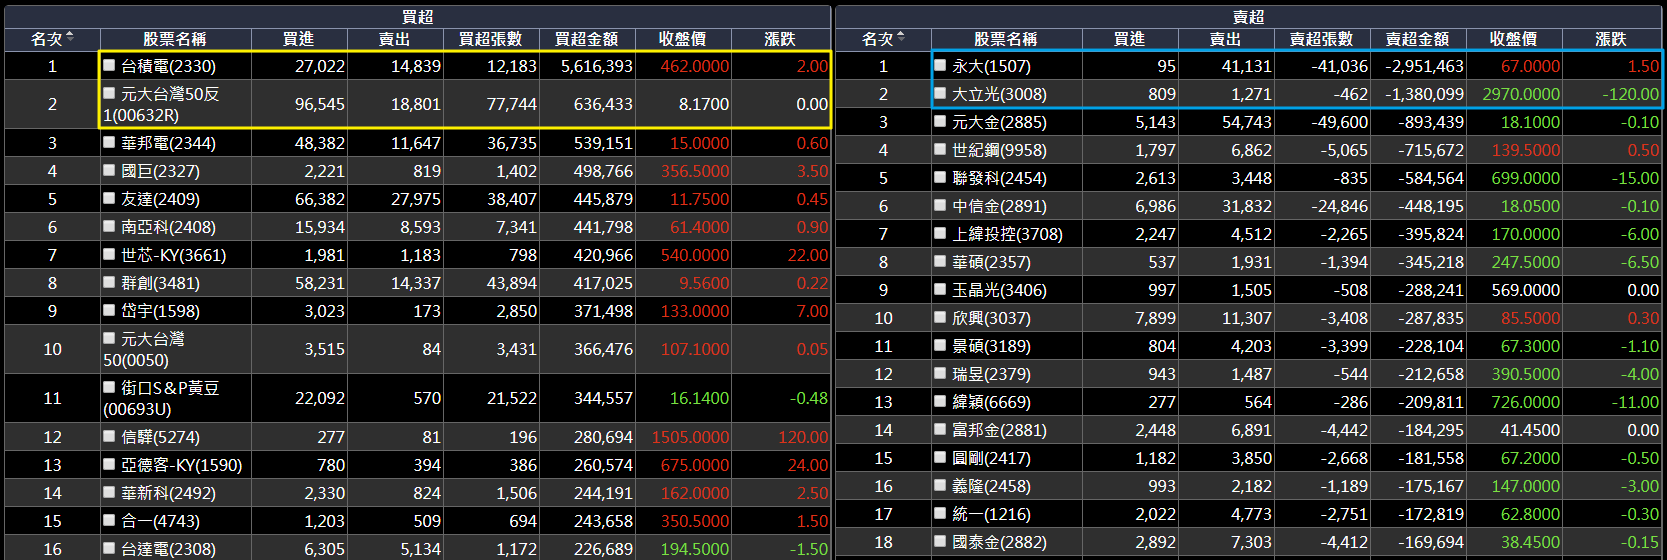
Task: Toggle the 玉晶光(3406) checkbox
Action: [940, 289]
